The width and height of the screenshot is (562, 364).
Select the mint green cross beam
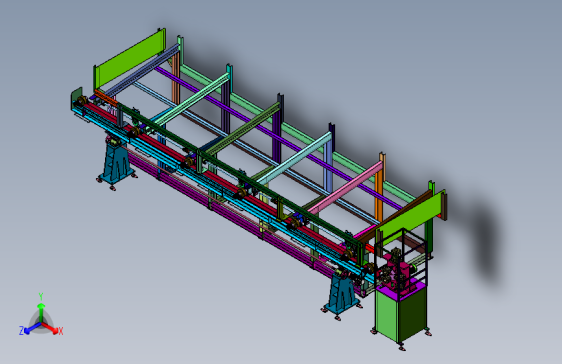(x=192, y=100)
